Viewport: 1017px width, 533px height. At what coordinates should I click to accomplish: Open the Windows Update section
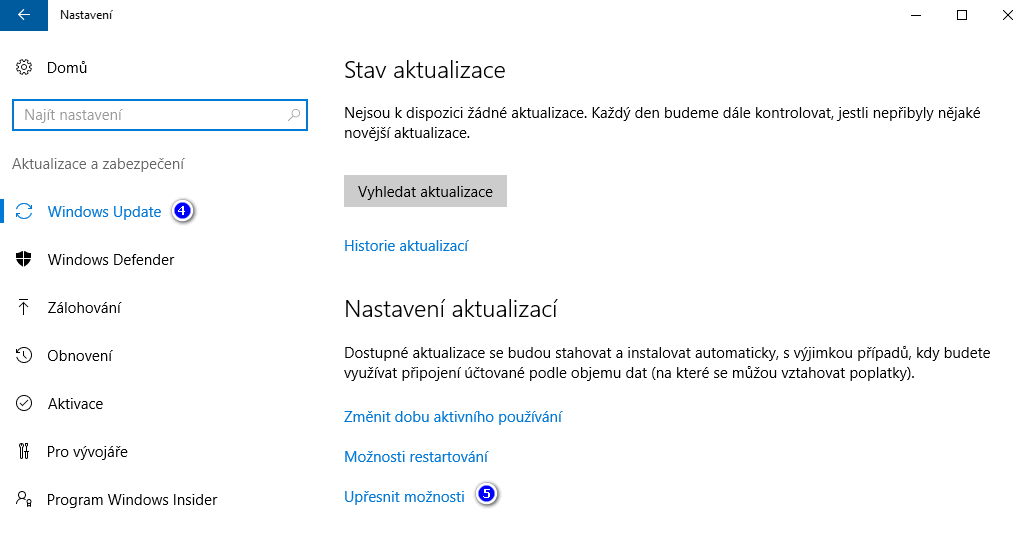[x=104, y=212]
